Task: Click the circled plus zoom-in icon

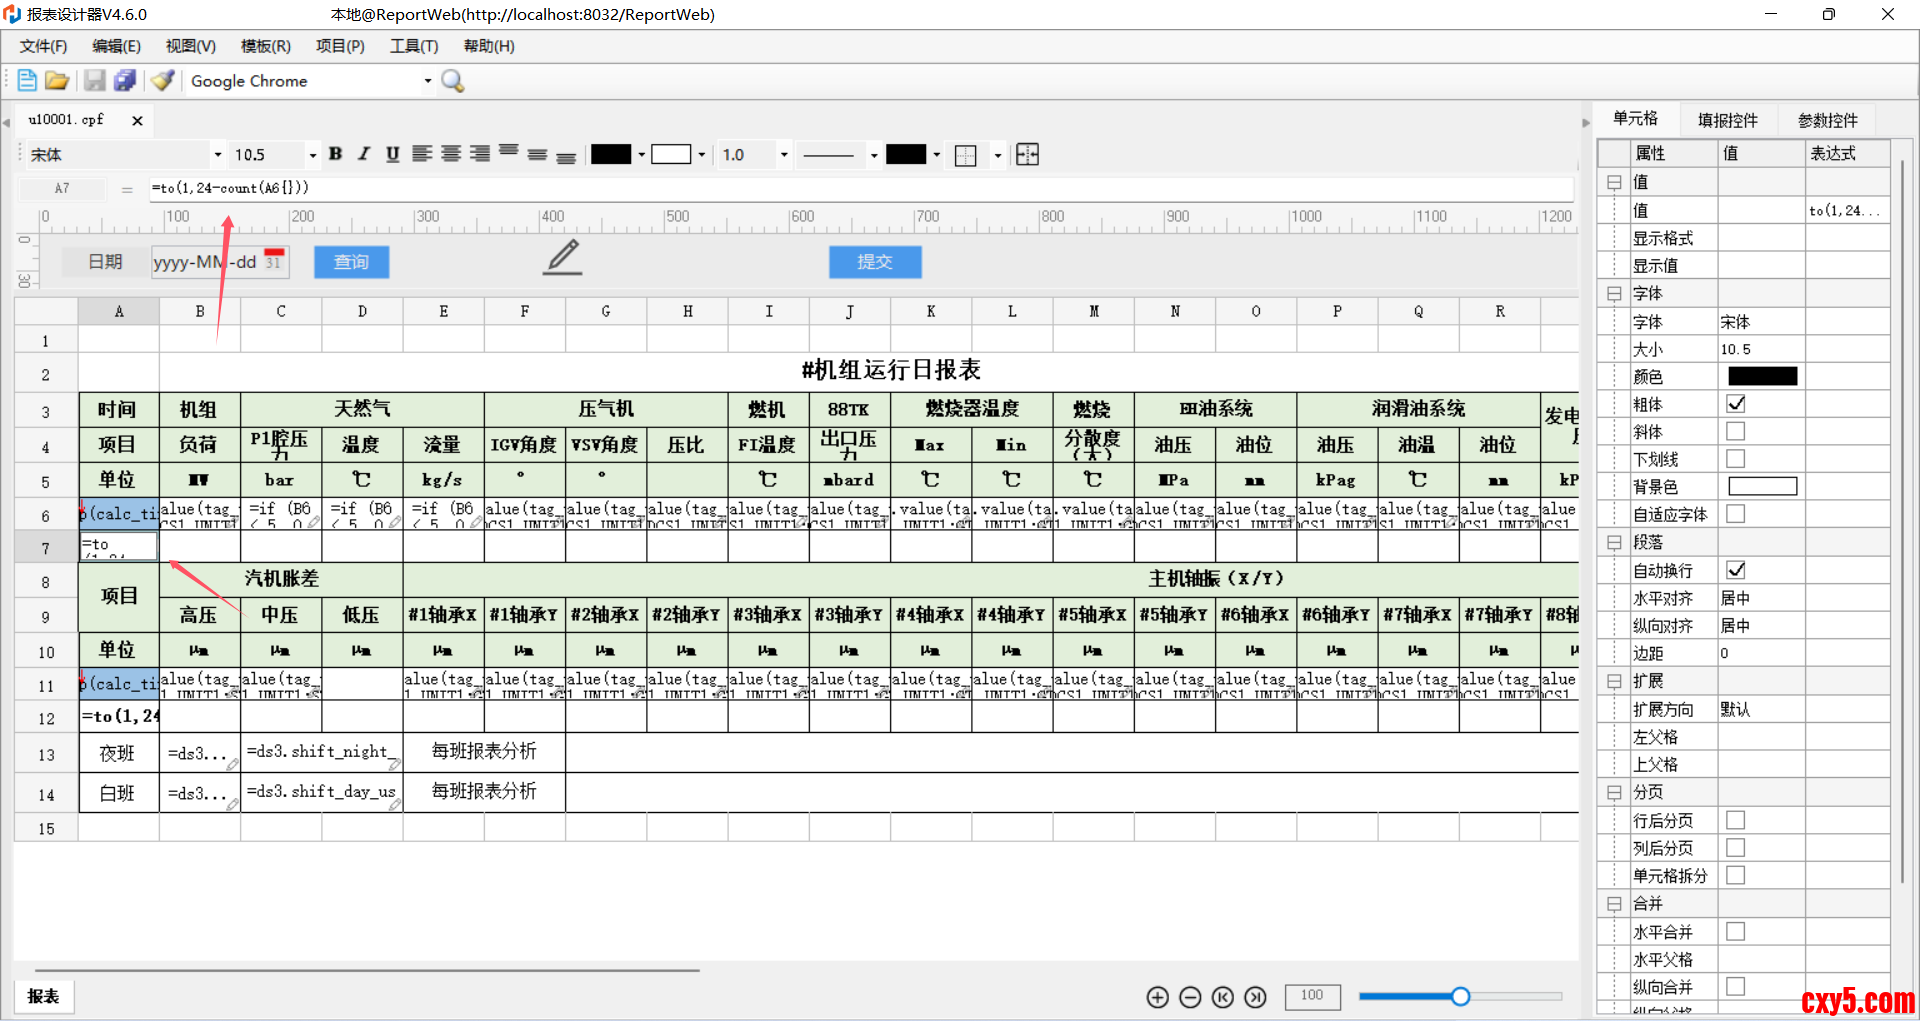Action: click(x=1157, y=997)
